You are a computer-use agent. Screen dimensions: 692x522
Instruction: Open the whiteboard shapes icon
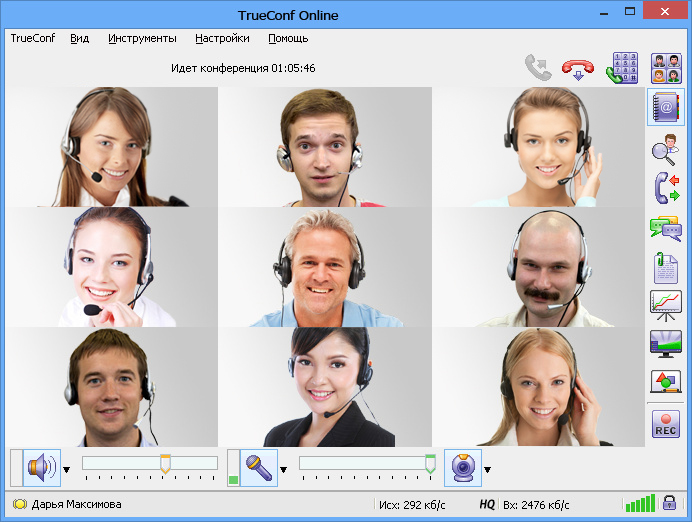click(666, 382)
